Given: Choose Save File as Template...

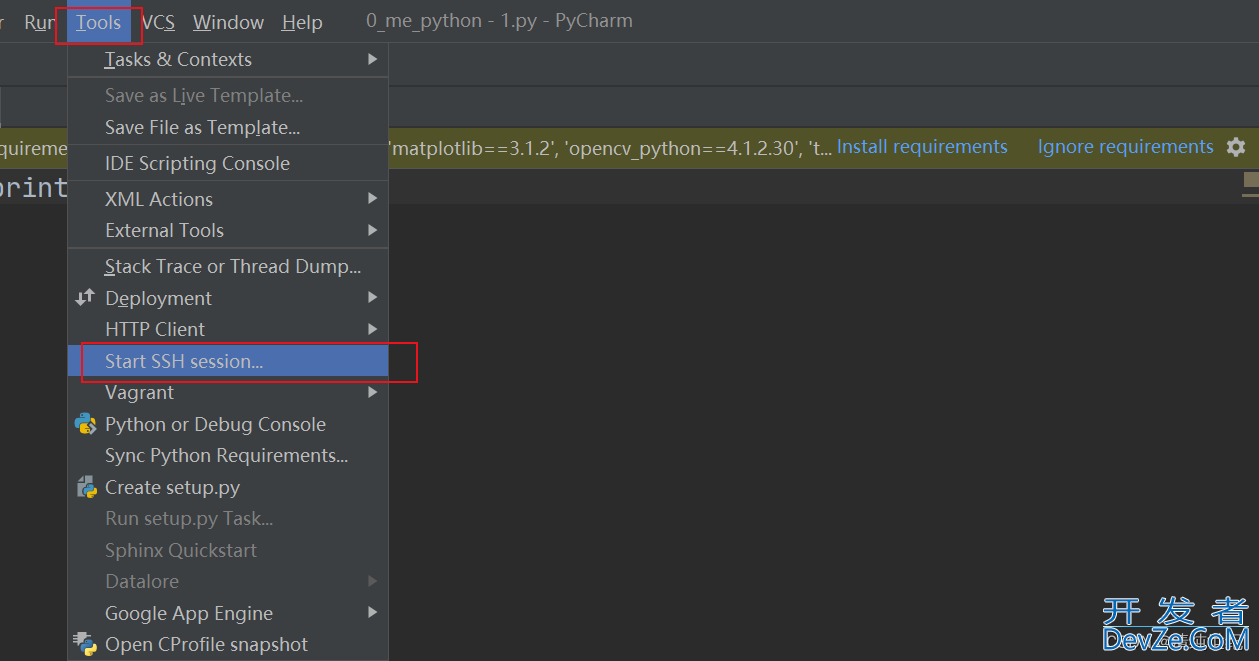Looking at the screenshot, I should (x=228, y=127).
